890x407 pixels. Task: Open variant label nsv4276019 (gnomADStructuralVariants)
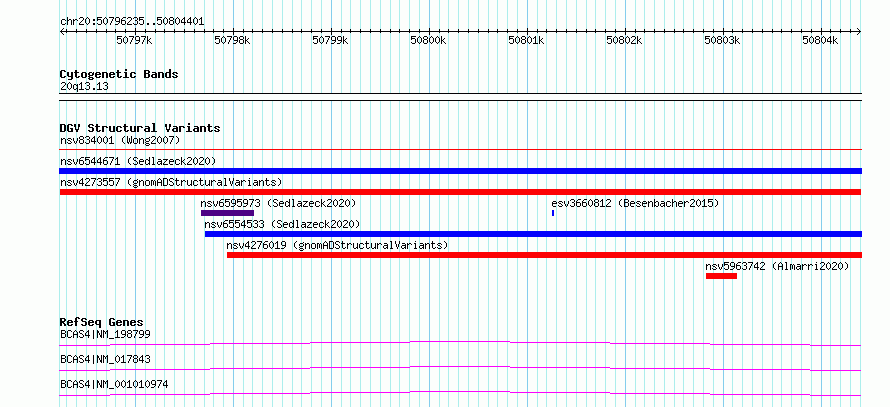(x=337, y=245)
